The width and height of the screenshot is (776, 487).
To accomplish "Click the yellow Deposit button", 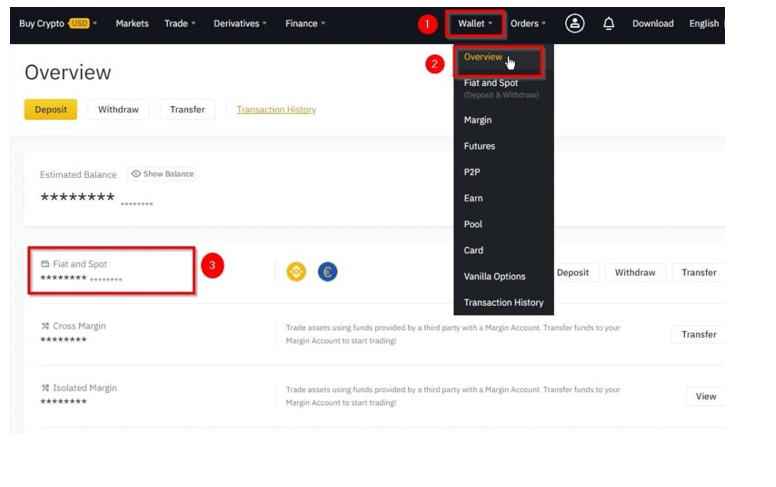I will (50, 109).
